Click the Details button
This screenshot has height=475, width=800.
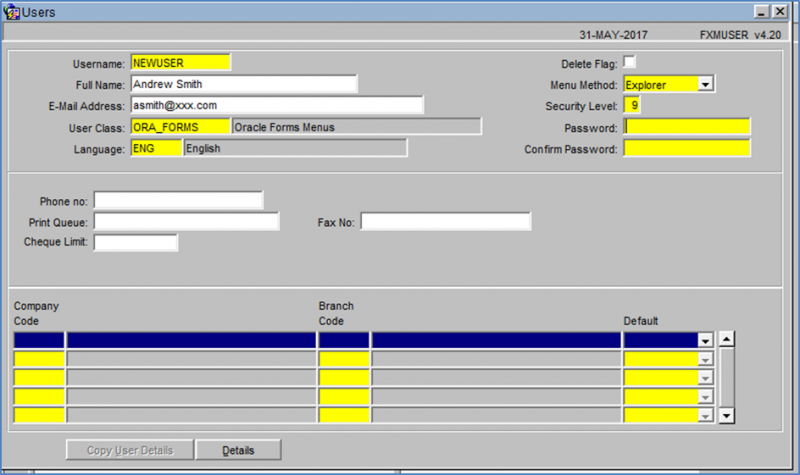tap(238, 450)
